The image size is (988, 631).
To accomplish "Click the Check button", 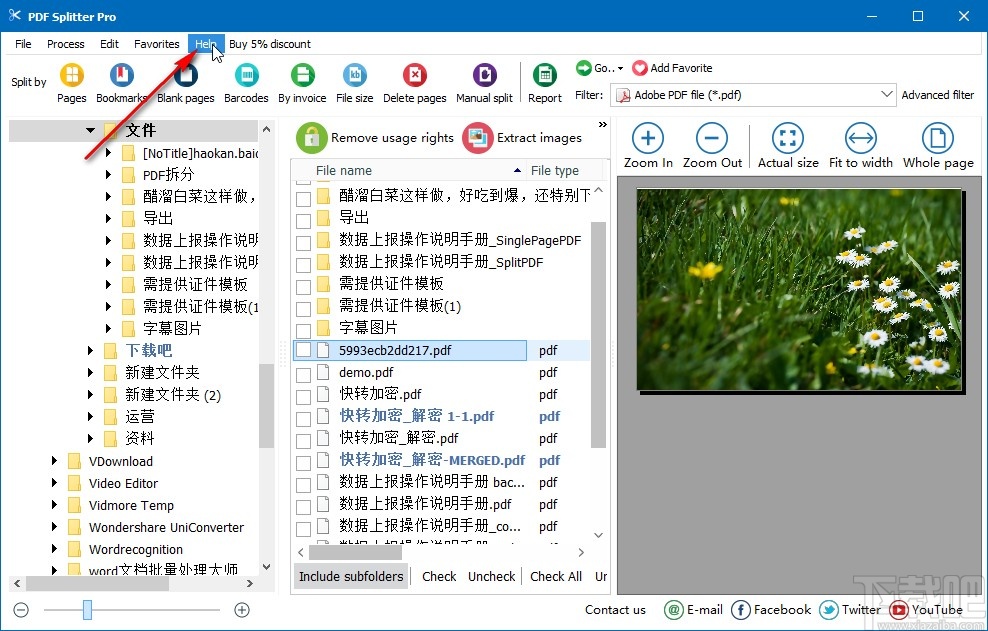I will coord(439,576).
